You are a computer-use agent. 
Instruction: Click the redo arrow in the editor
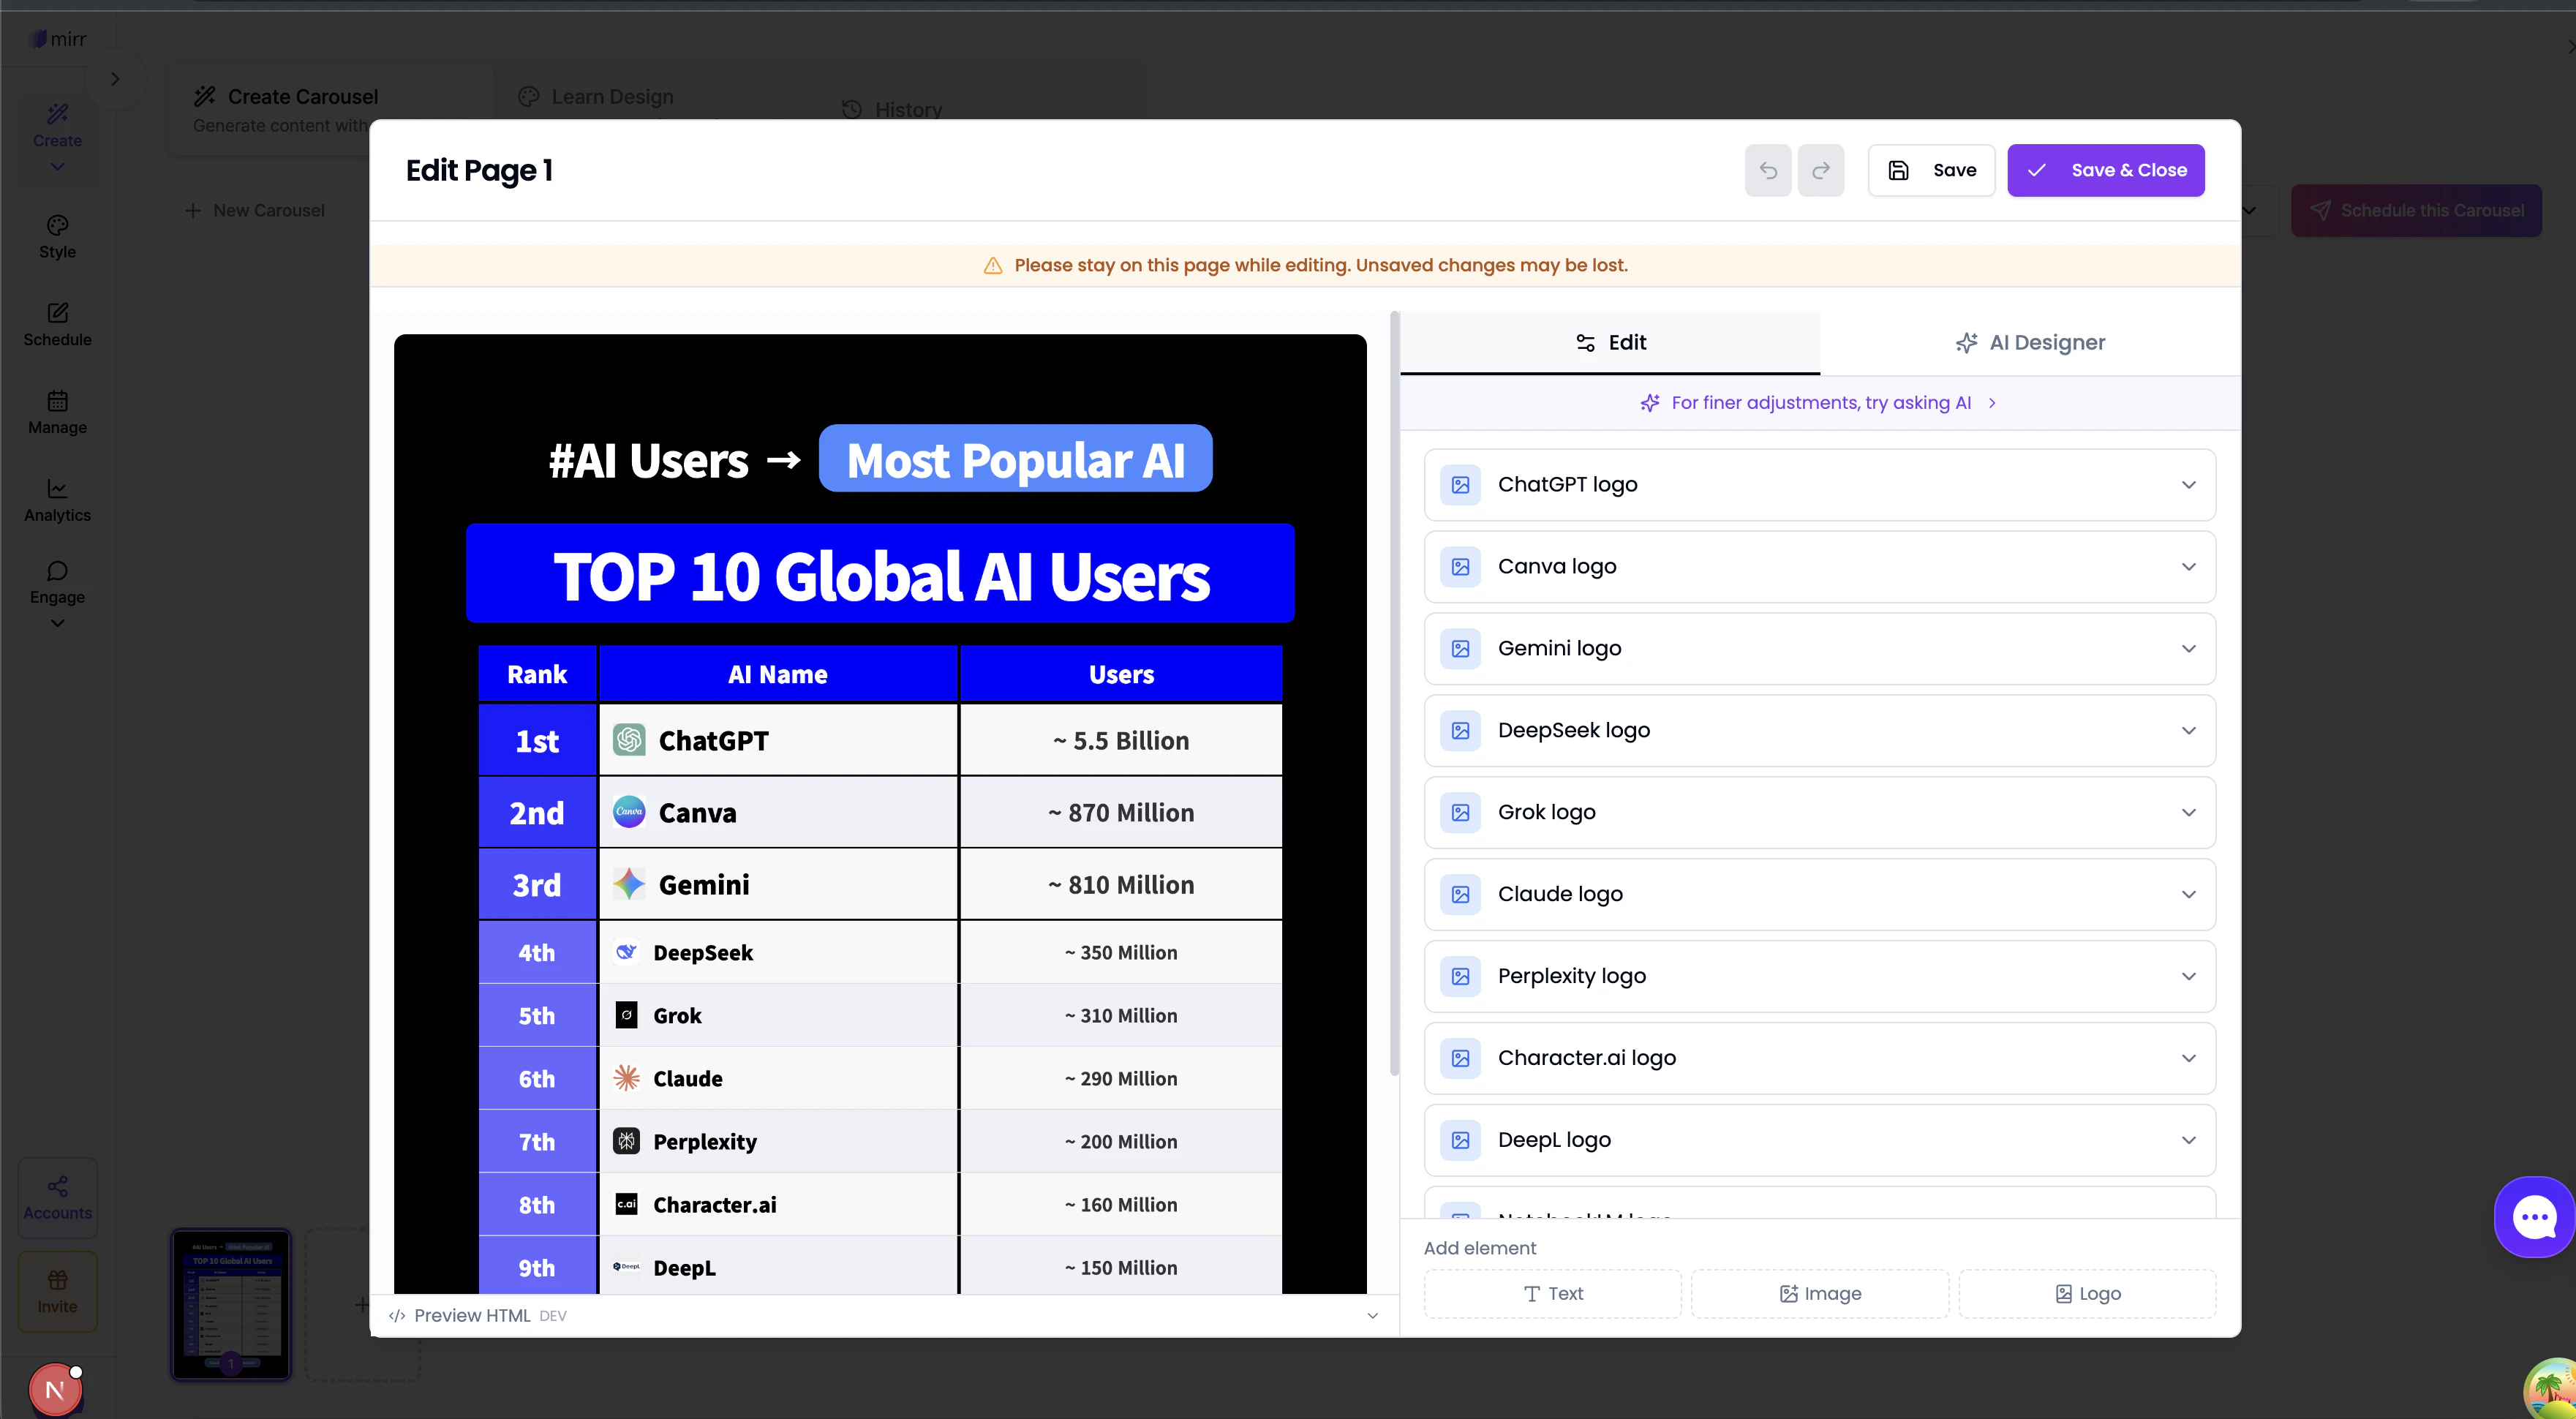point(1821,170)
